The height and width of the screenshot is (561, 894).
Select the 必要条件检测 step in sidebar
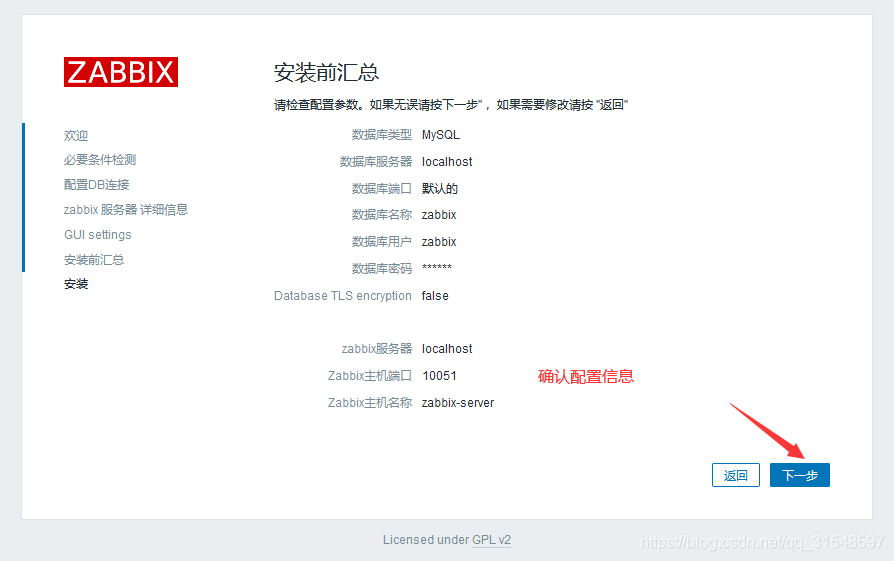click(100, 160)
